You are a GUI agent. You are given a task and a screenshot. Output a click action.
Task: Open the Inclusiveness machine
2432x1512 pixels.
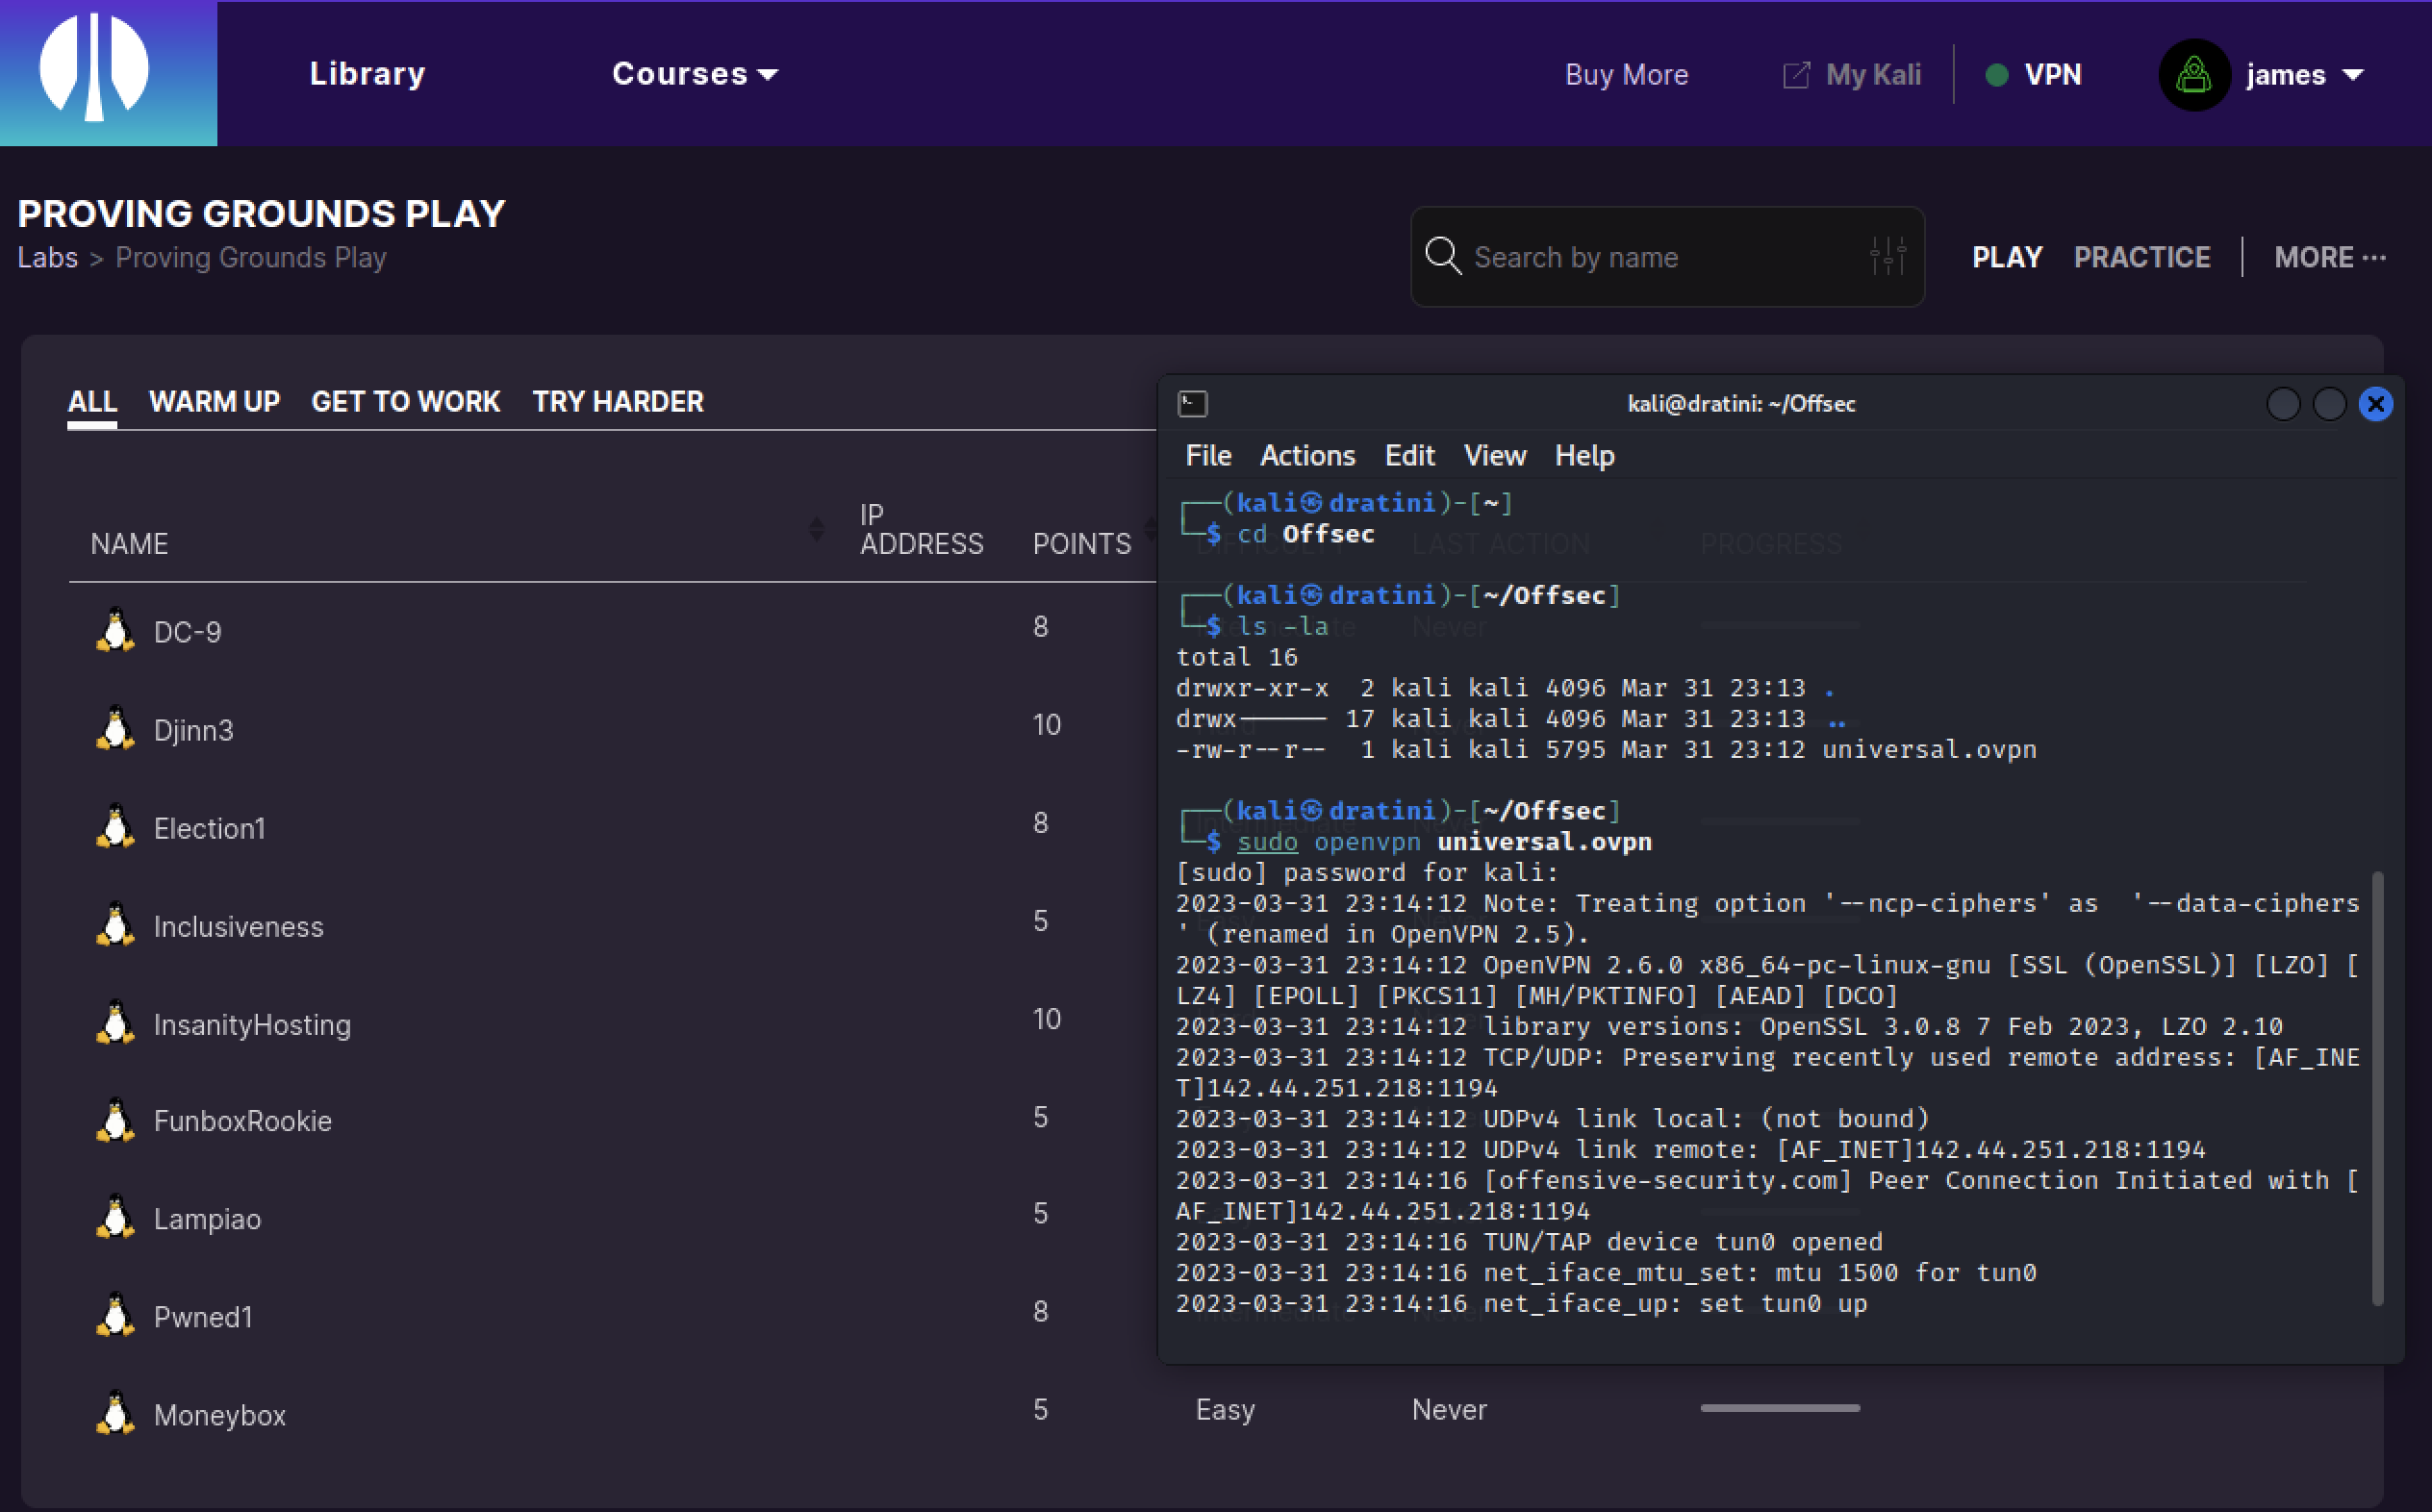(x=238, y=926)
